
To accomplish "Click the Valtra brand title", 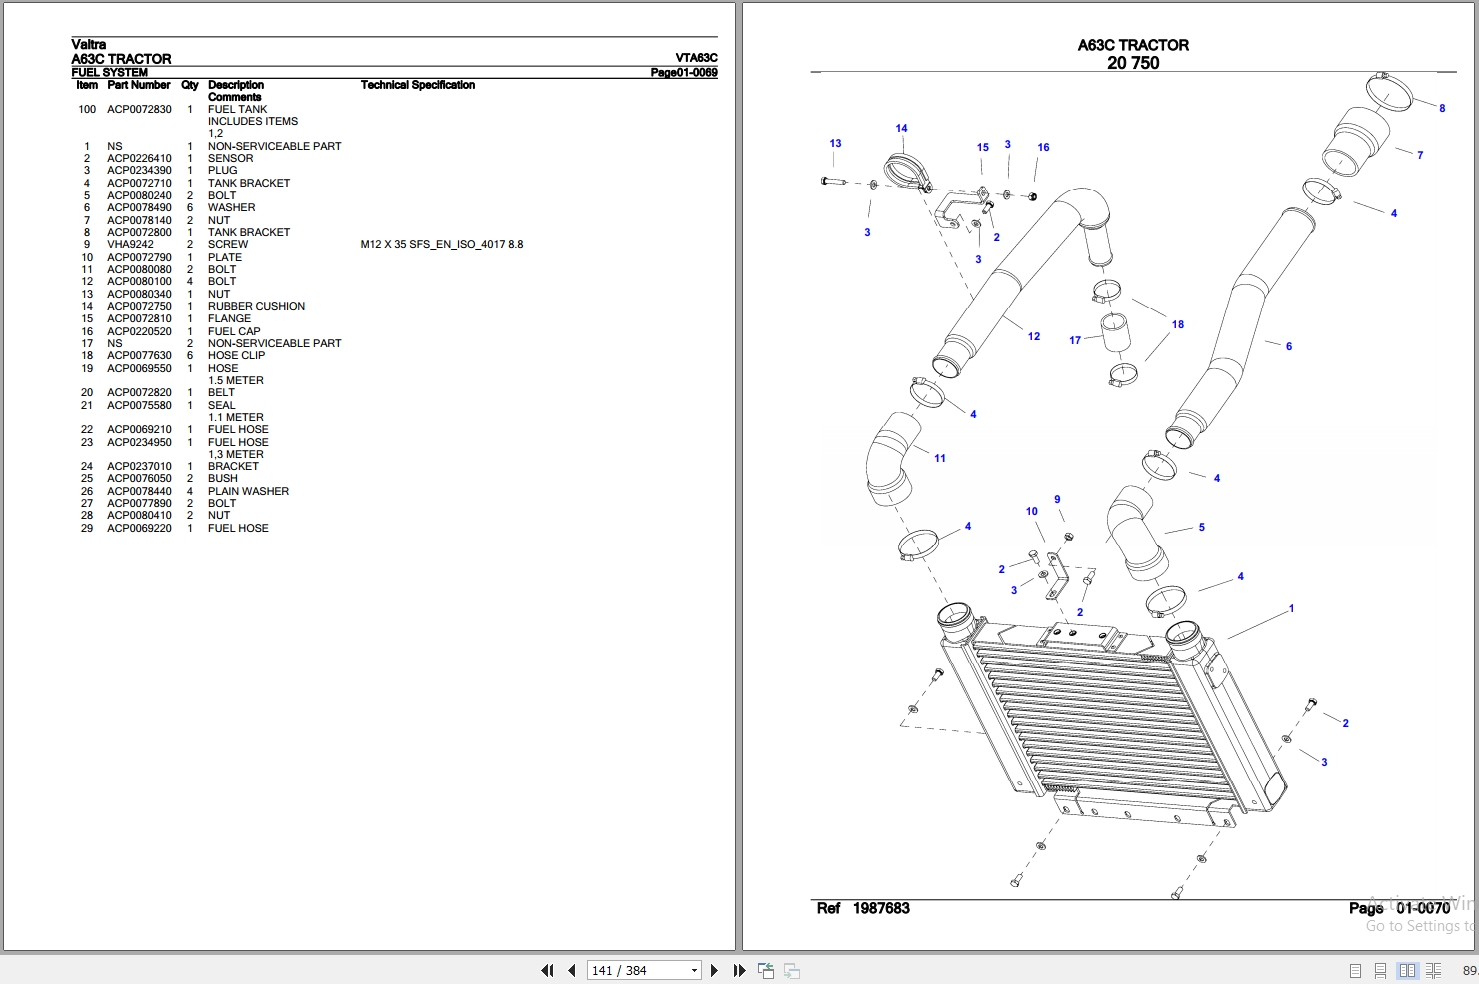I will [88, 44].
